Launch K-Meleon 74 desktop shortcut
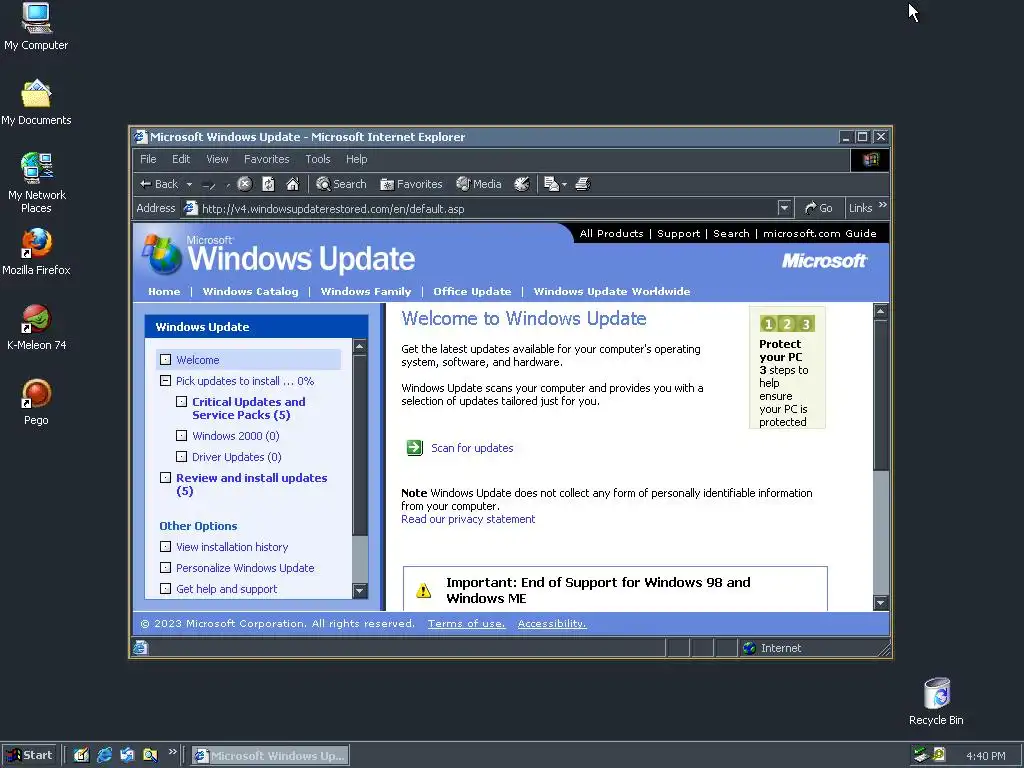Screen dimensions: 1024x768 click(36, 327)
